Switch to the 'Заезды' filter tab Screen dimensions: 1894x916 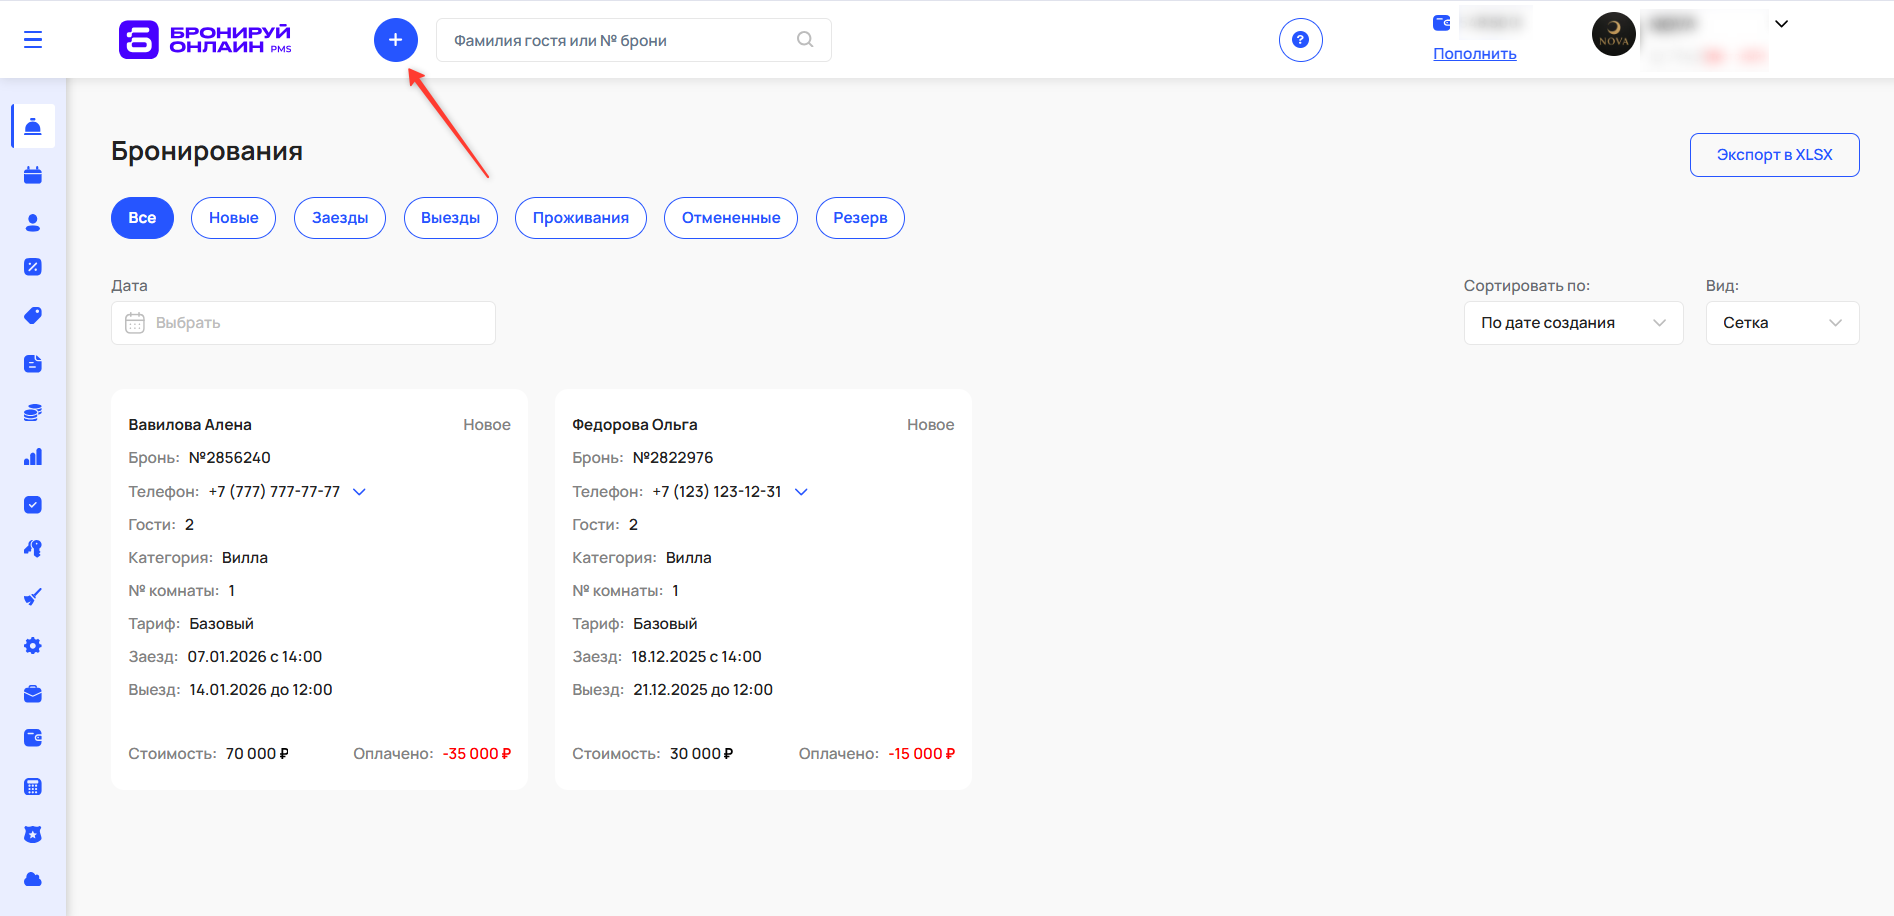pos(340,218)
